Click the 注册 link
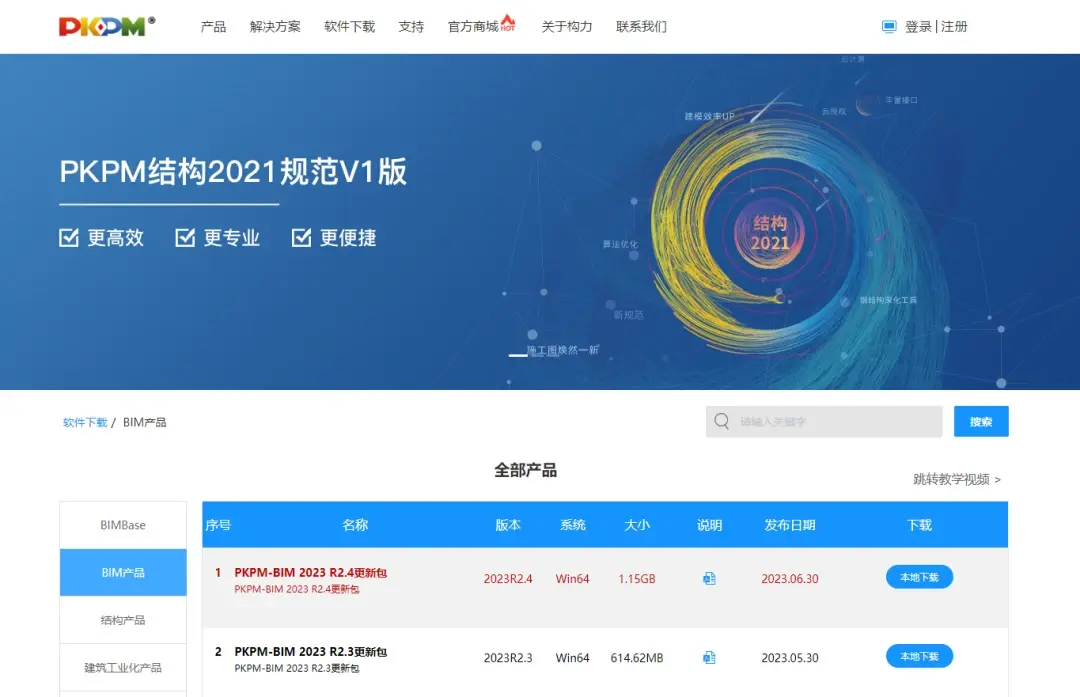The width and height of the screenshot is (1080, 697). [x=954, y=27]
